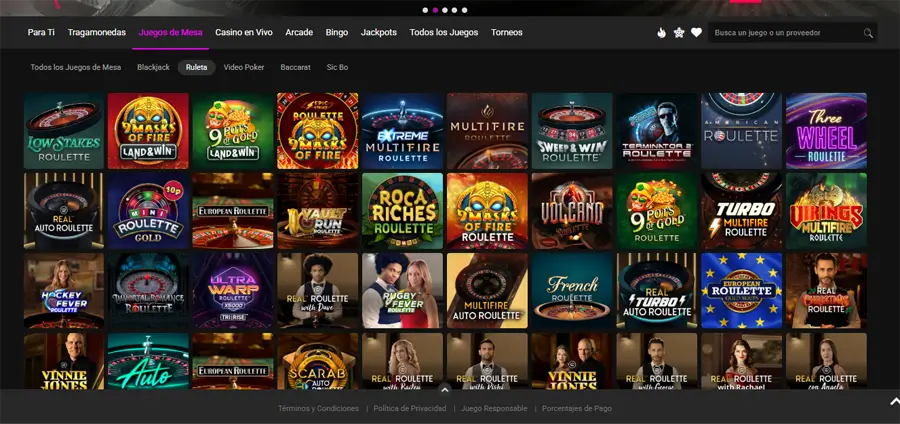This screenshot has width=900, height=424.
Task: Launch Roca Riches Roulette
Action: click(402, 211)
